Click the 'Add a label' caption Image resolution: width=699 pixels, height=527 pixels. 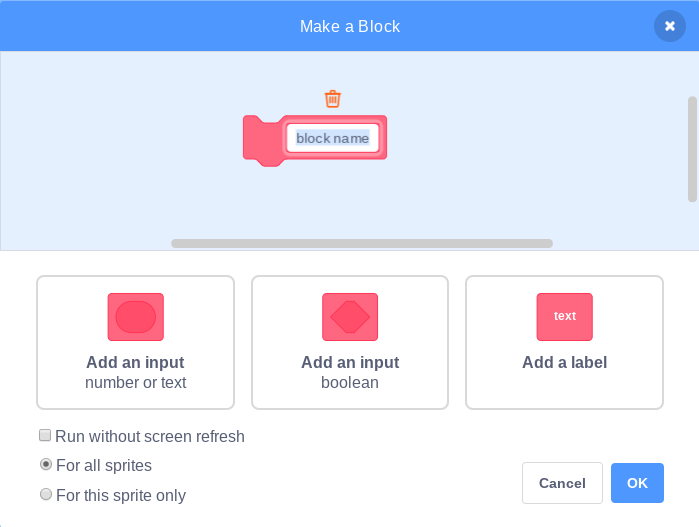coord(564,363)
